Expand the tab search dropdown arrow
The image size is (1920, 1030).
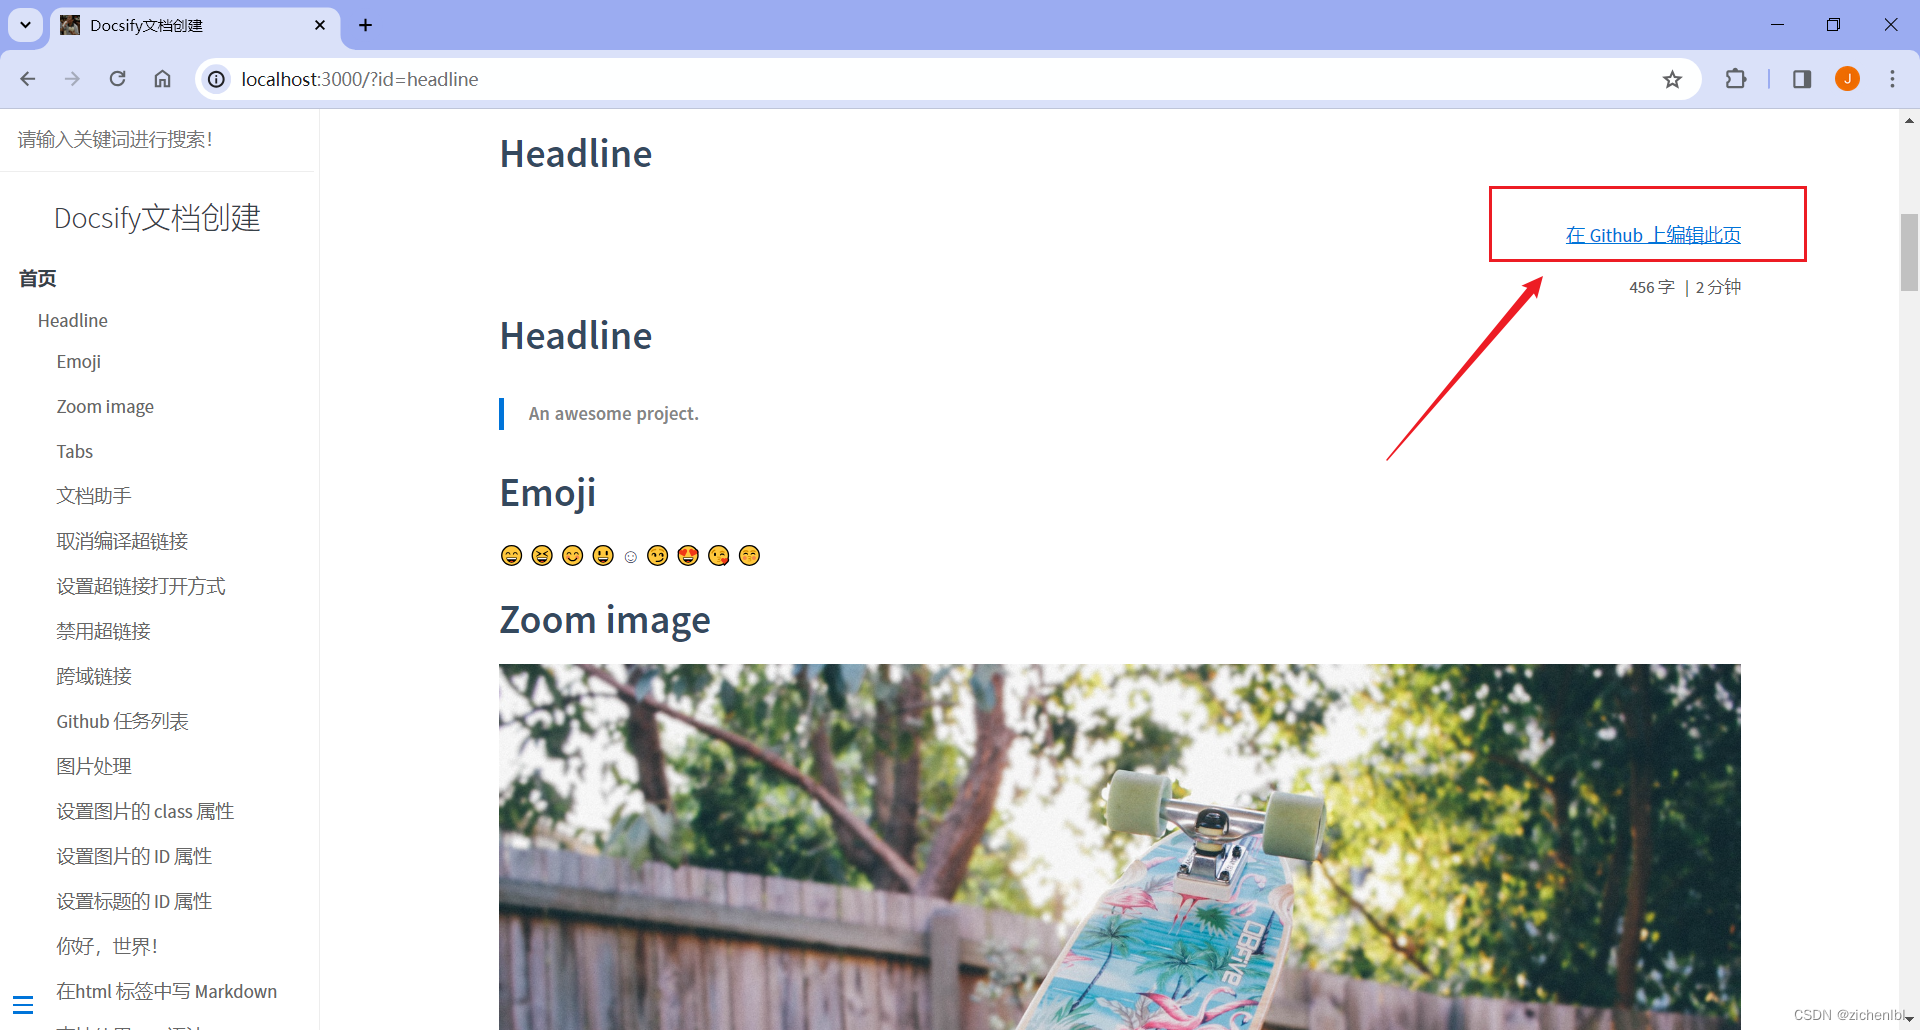(25, 25)
